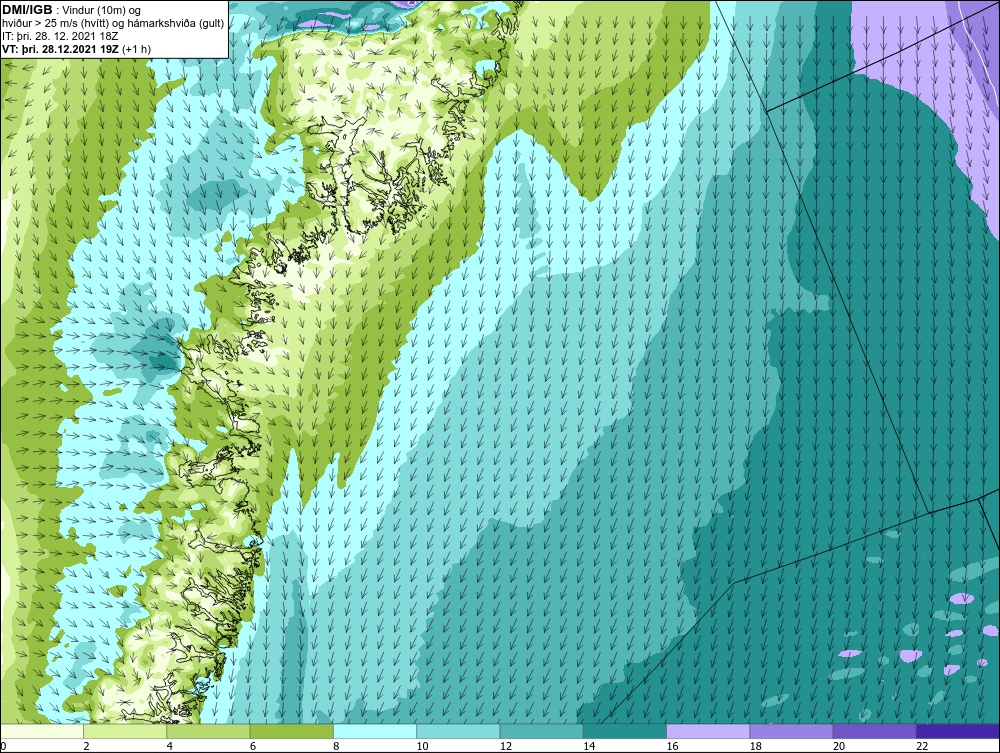Click the 'VT: þri. 28.12.2021 19Z' line
The height and width of the screenshot is (753, 1000).
(x=77, y=49)
